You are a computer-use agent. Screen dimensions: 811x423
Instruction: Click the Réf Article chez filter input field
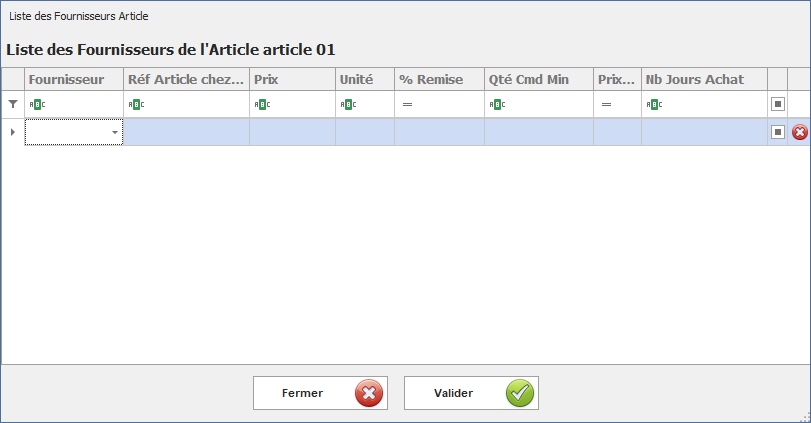196,104
